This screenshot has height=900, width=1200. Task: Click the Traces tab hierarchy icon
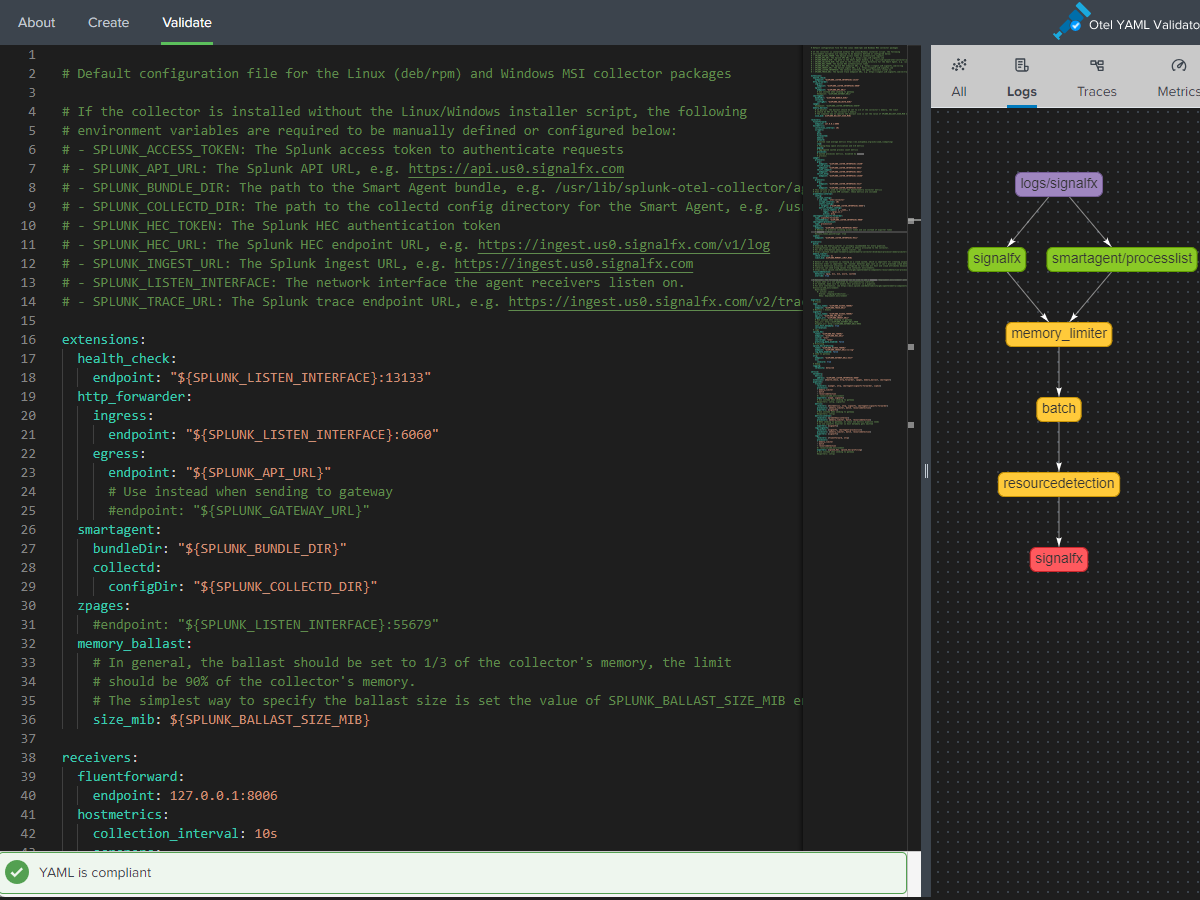click(1097, 65)
